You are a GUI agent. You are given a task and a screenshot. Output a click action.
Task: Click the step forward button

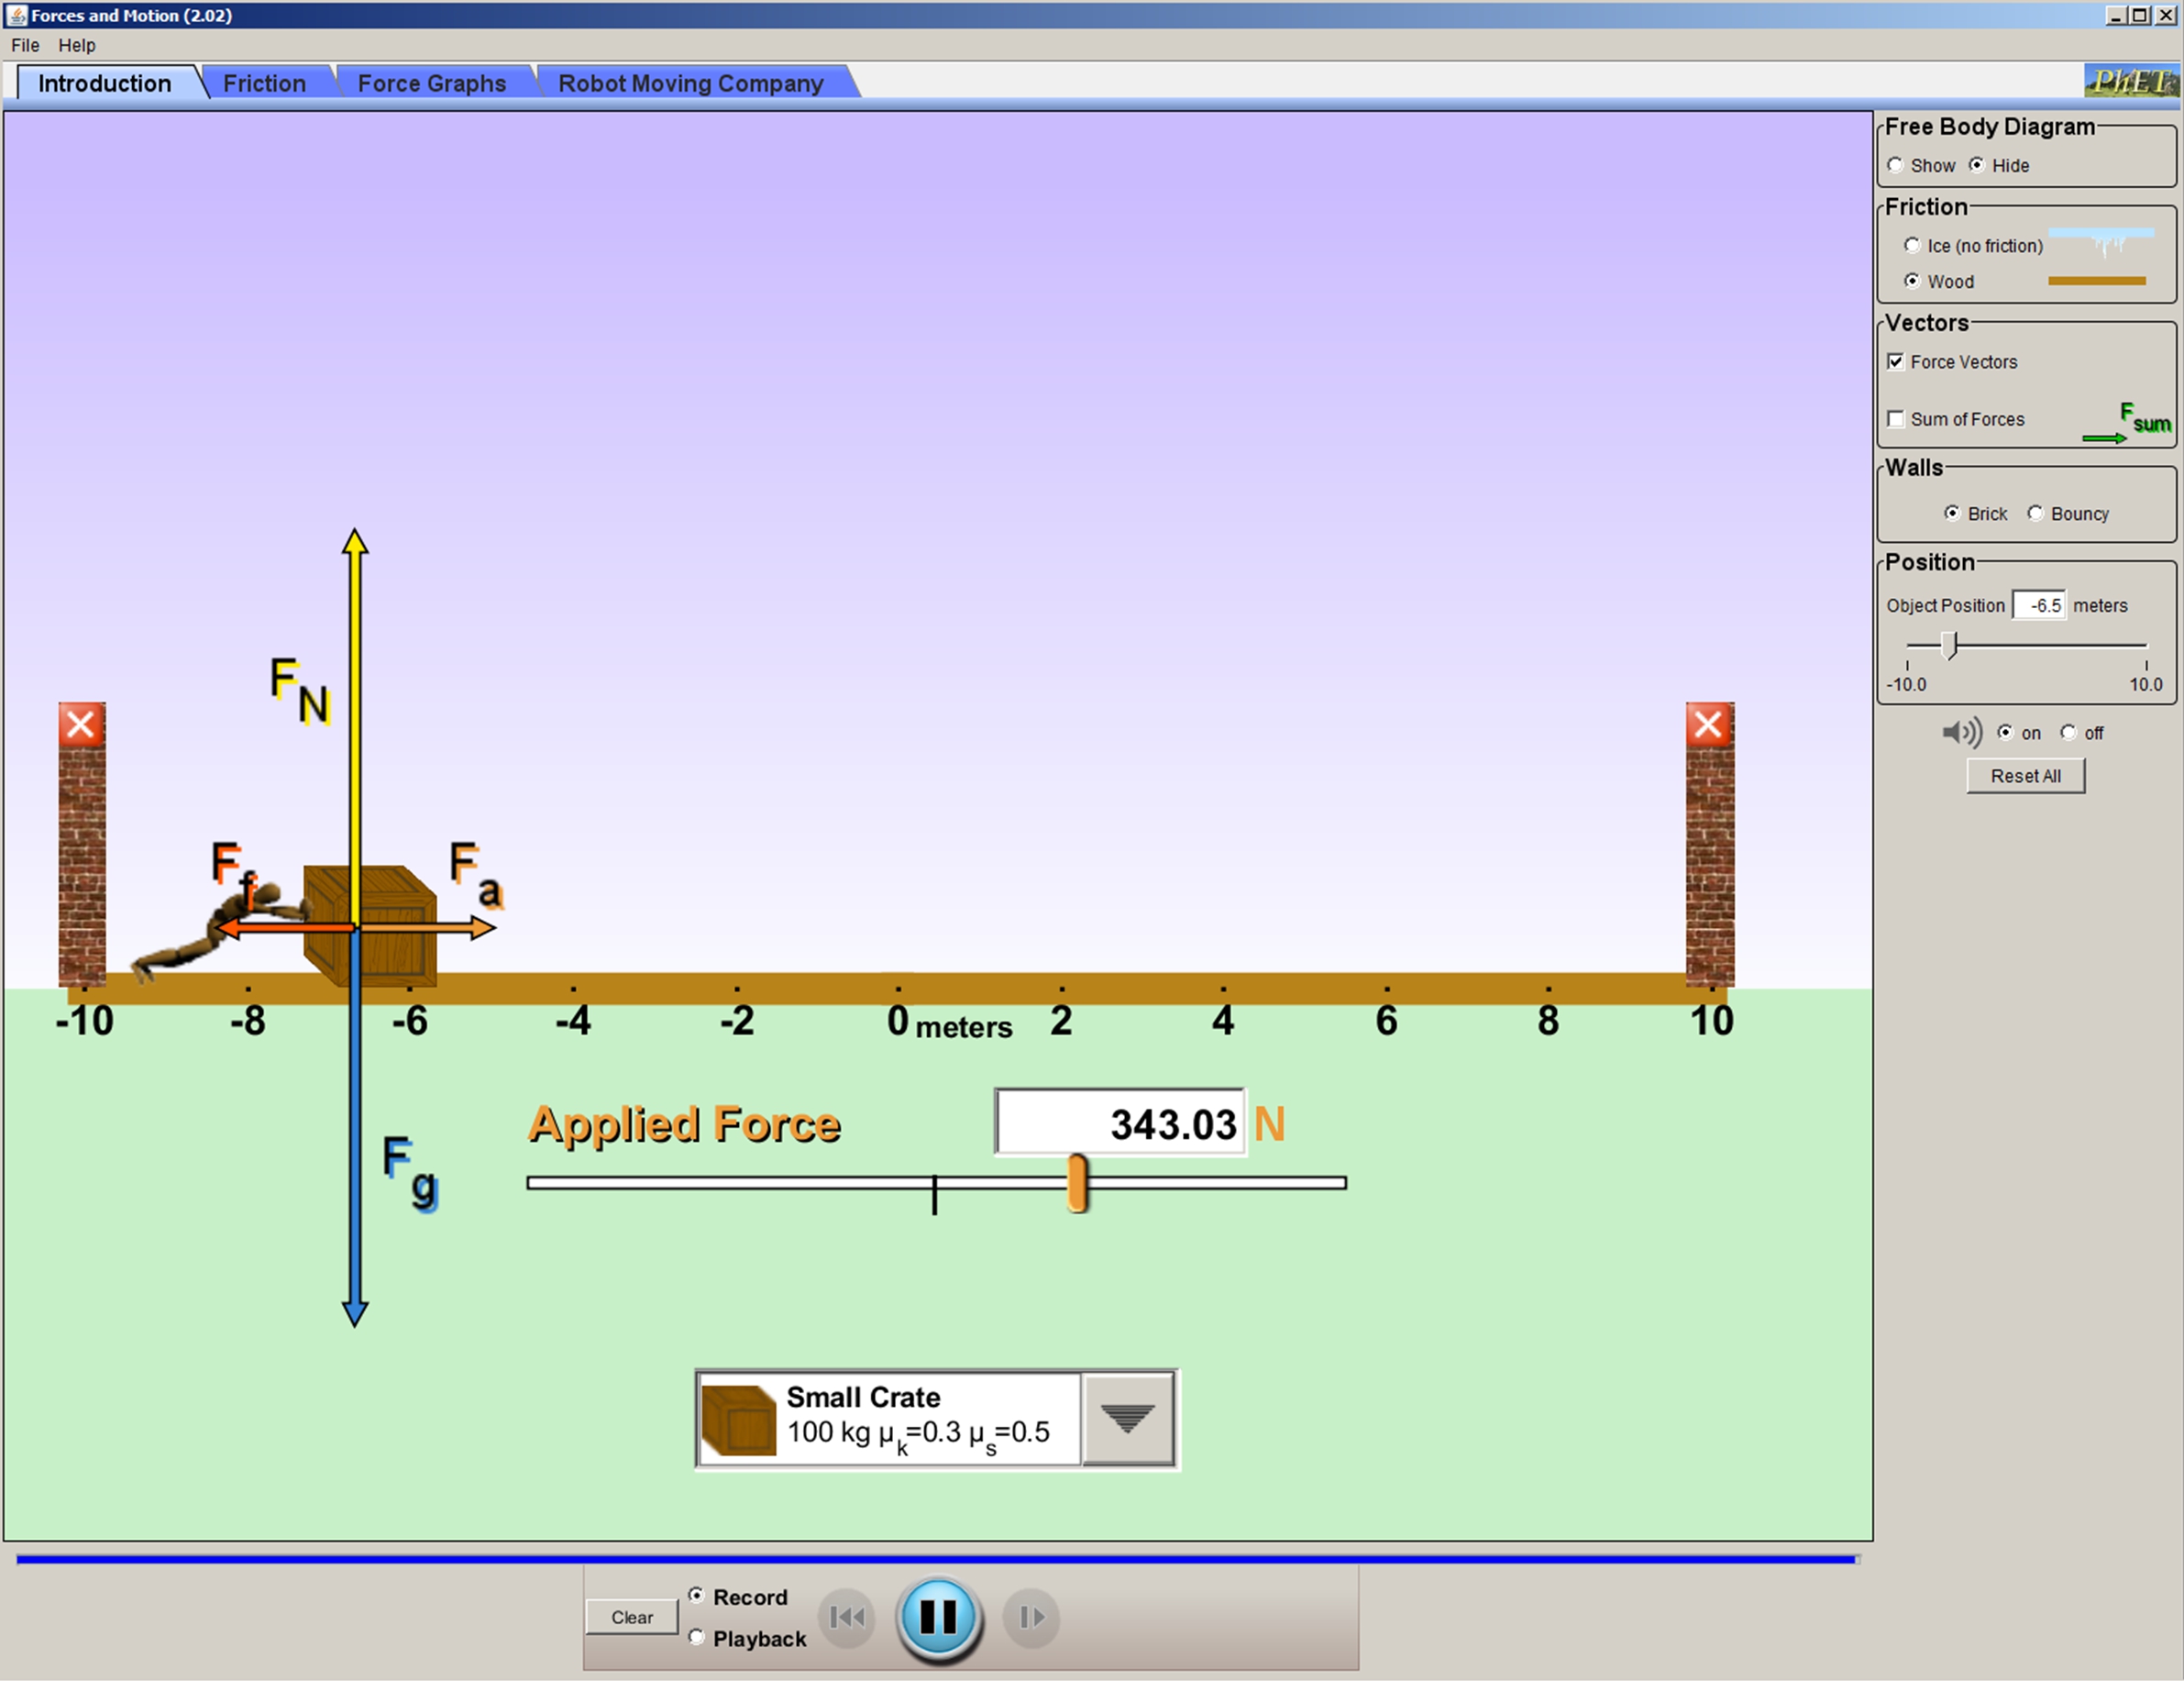point(1031,1617)
